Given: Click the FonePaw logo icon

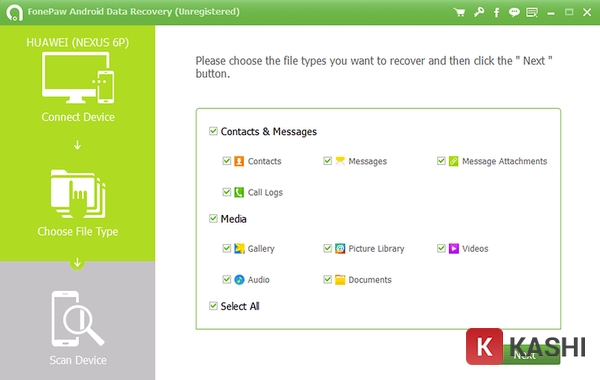Looking at the screenshot, I should click(x=14, y=12).
